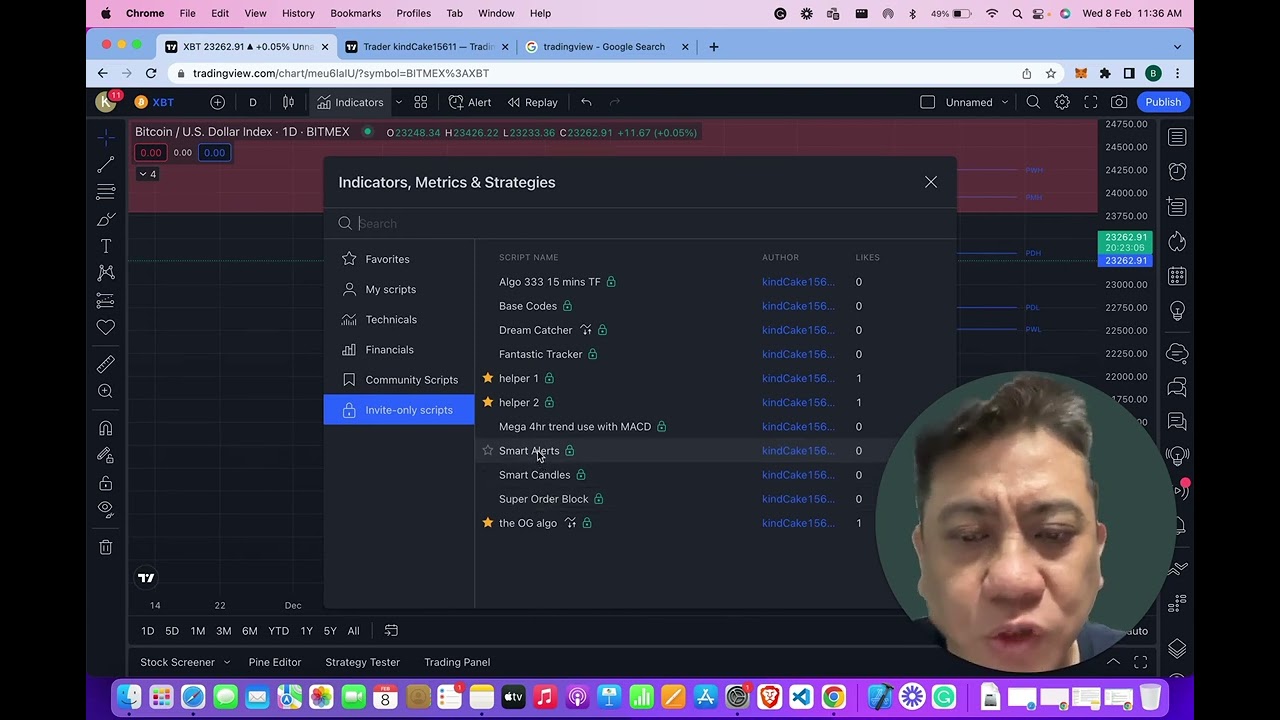
Task: Open the Unnamed layout dropdown arrow
Action: coord(1005,102)
